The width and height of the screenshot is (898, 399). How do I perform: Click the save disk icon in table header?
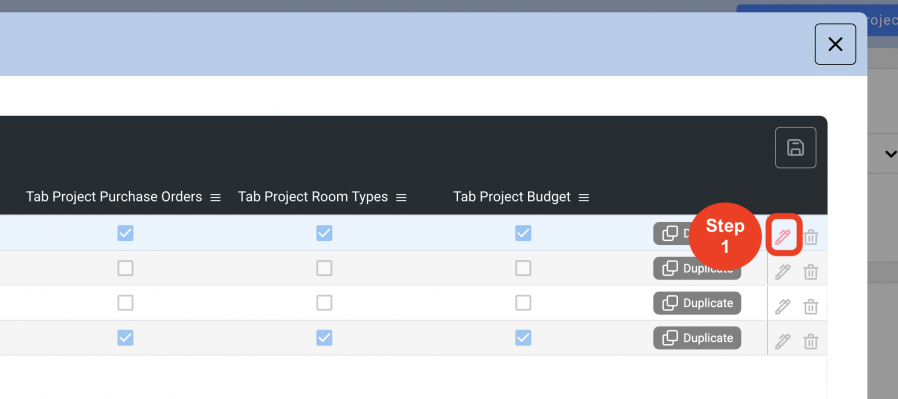tap(795, 148)
